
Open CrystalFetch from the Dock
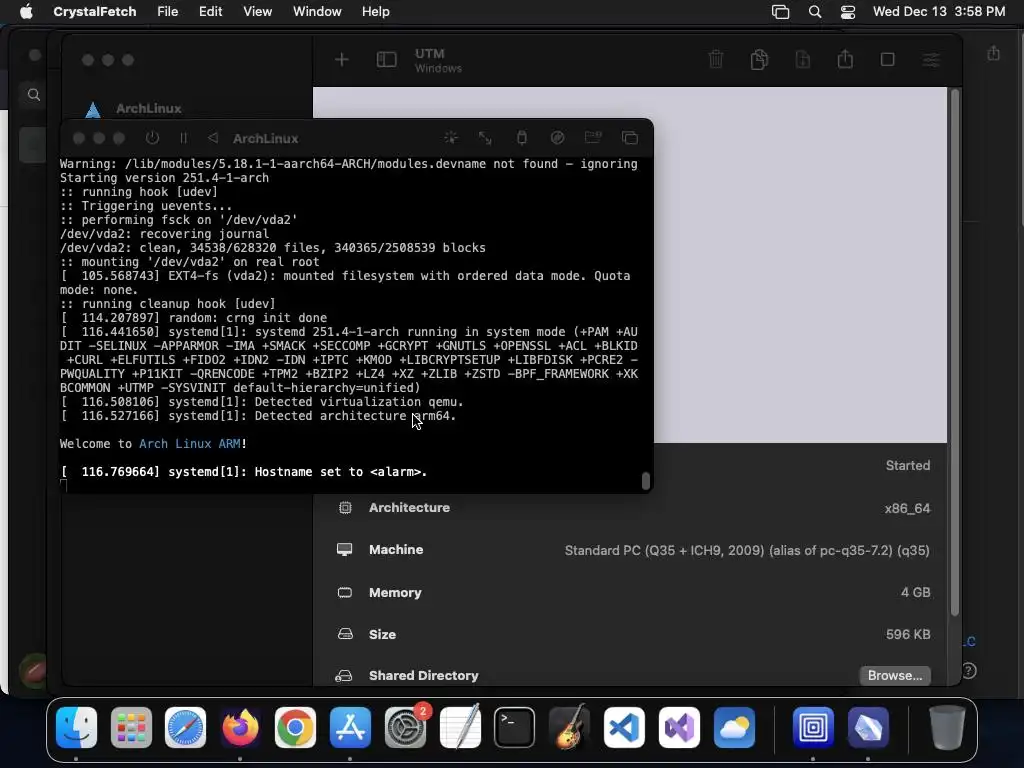(868, 727)
